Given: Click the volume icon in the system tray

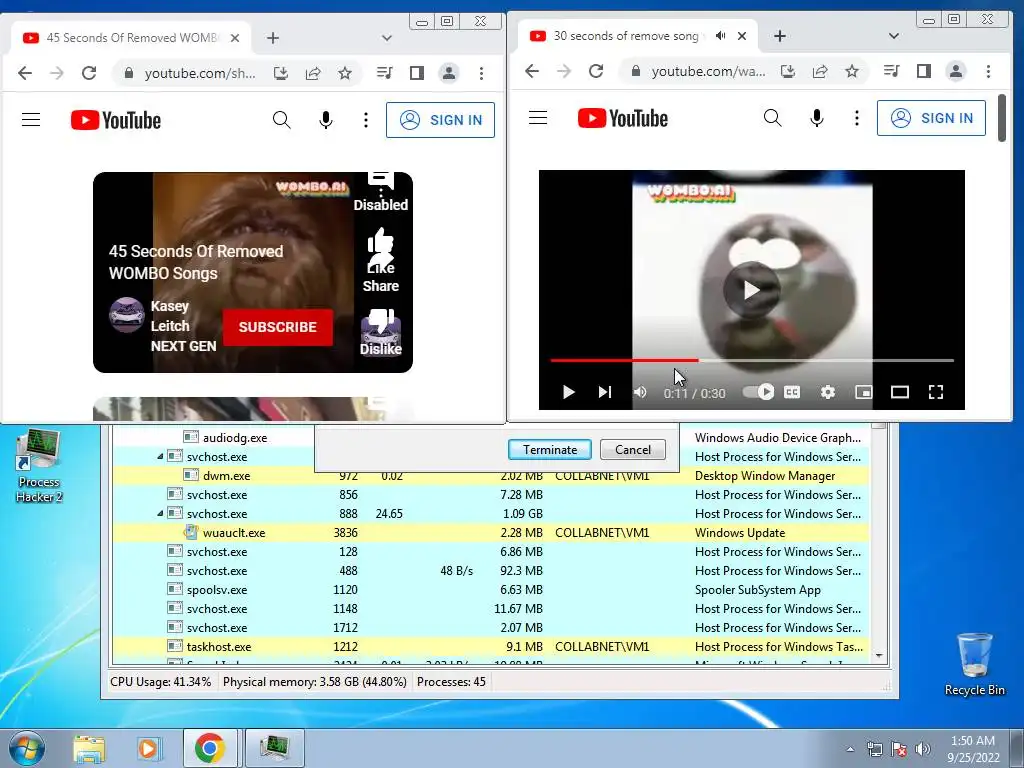Looking at the screenshot, I should point(923,749).
